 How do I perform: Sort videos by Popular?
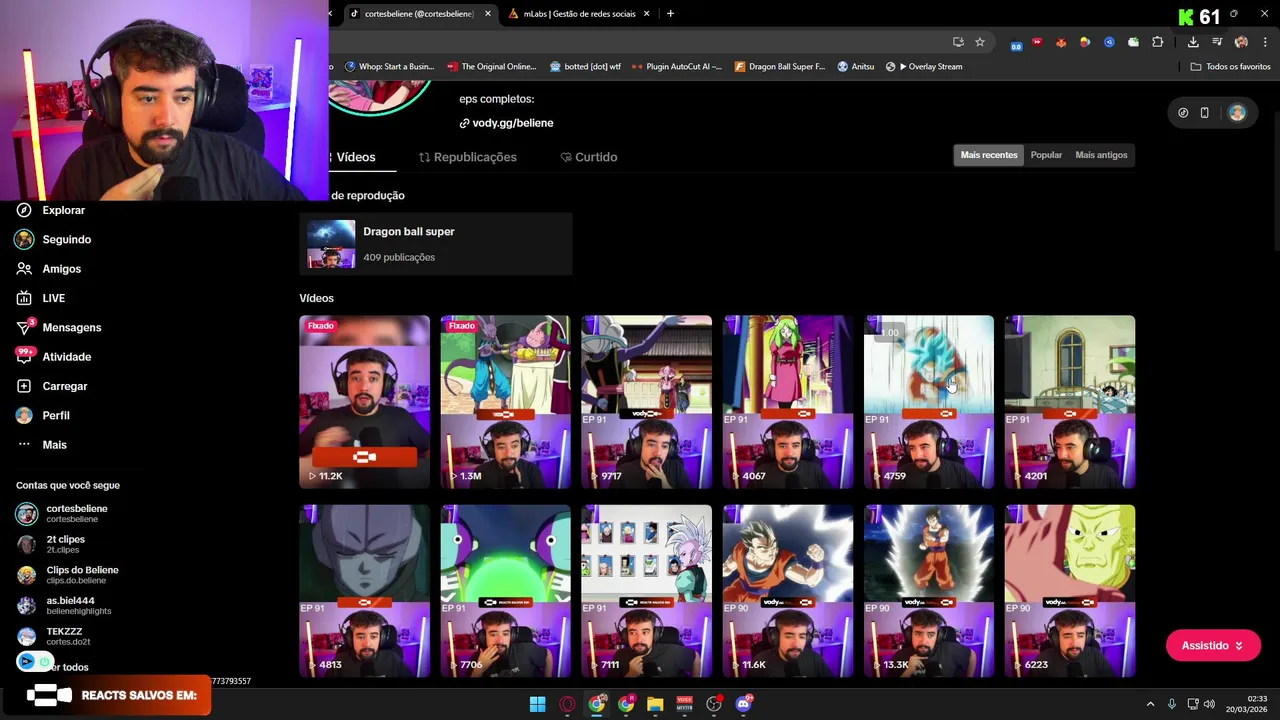click(x=1046, y=155)
